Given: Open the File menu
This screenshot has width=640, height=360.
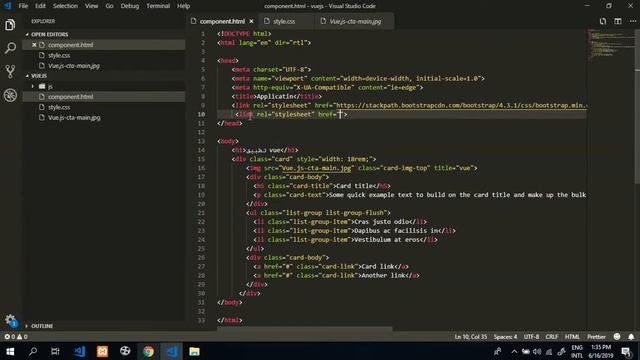Looking at the screenshot, I should click(23, 6).
